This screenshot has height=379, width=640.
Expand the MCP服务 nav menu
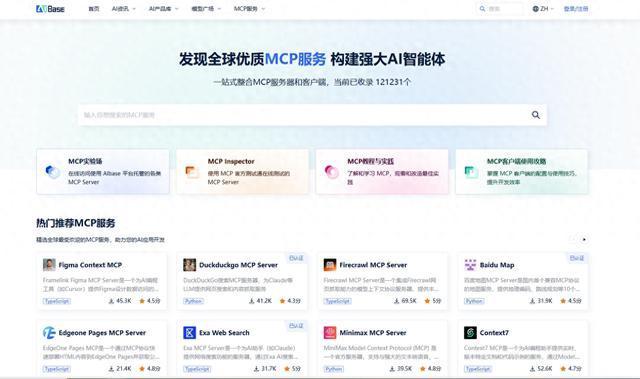click(x=249, y=9)
